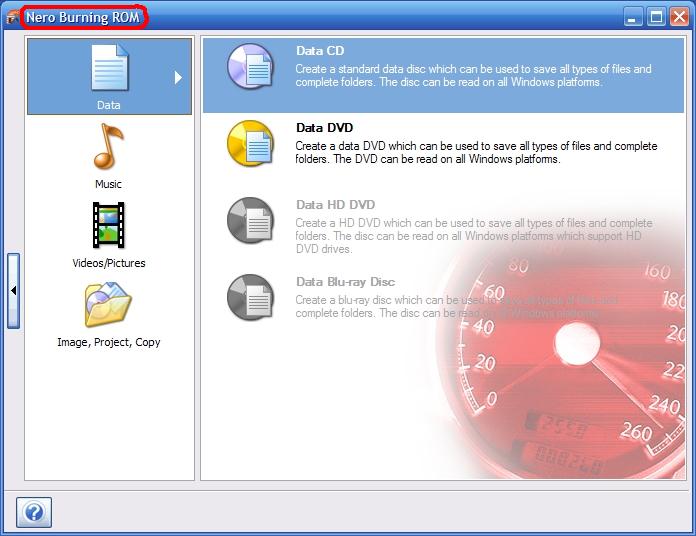Select the Music label in the sidebar

coord(108,184)
